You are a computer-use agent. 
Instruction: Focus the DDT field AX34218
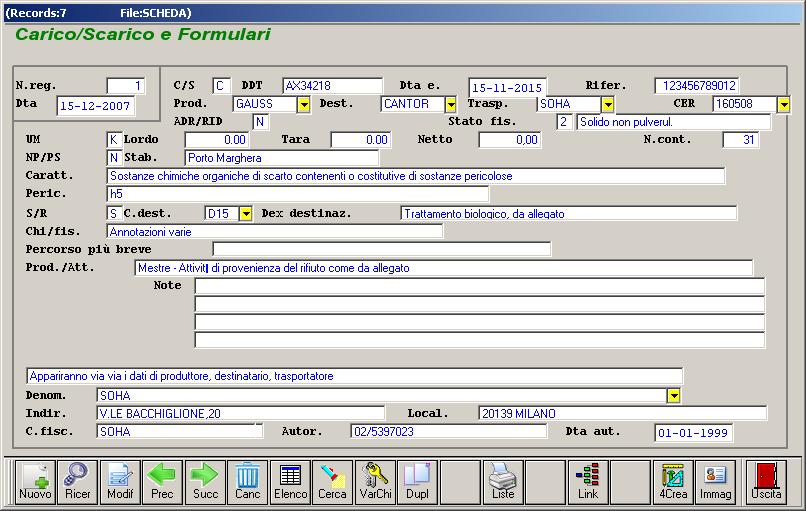(332, 86)
